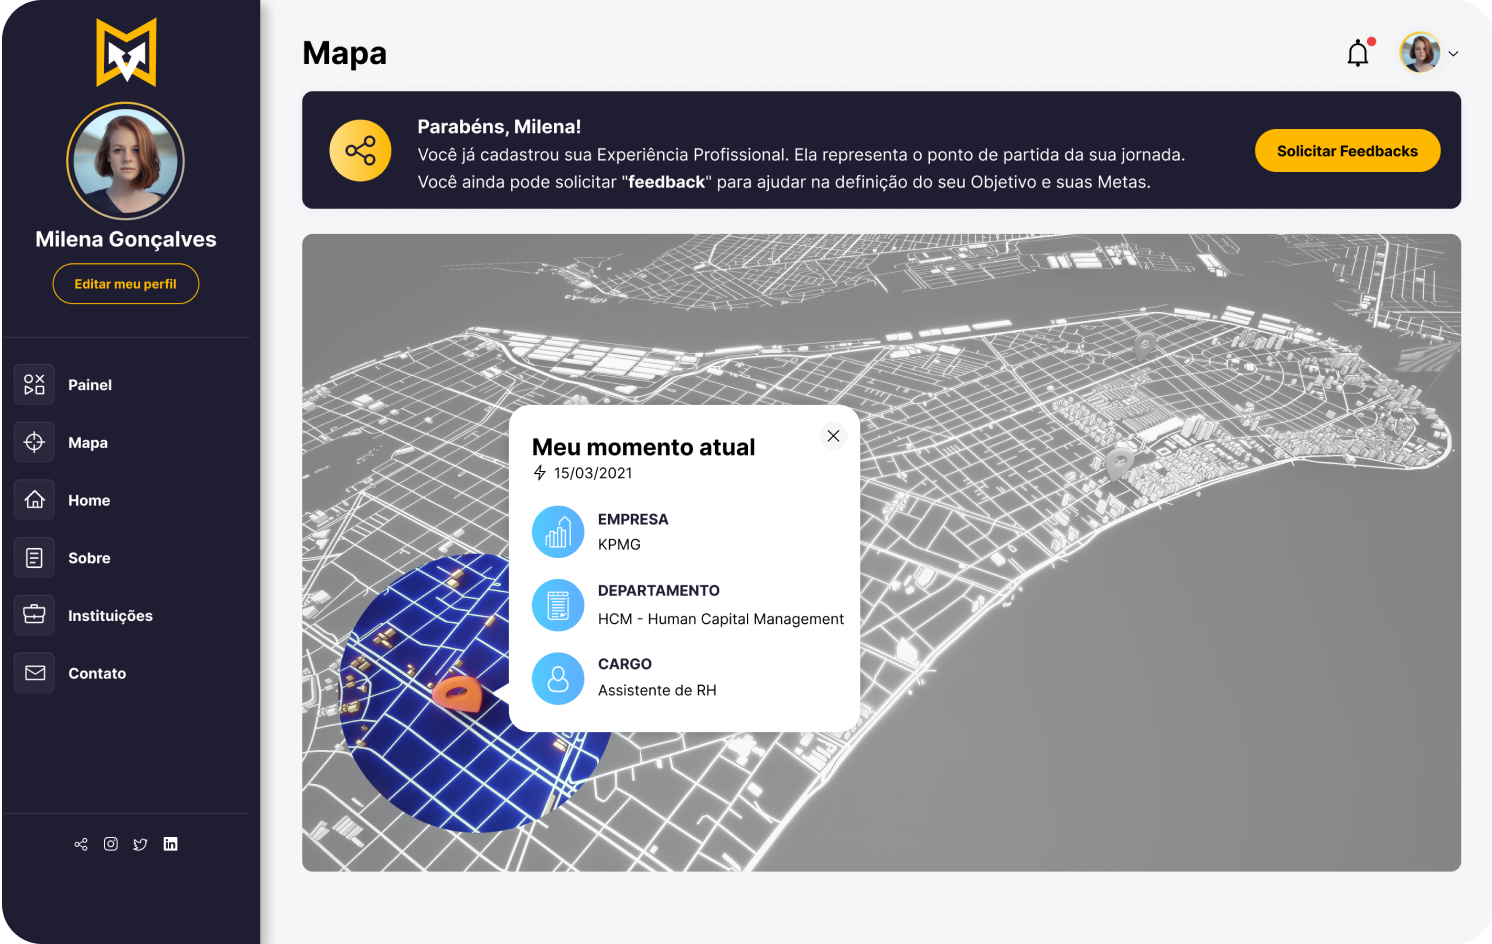
Task: Open the LinkedIn link in sidebar footer
Action: [x=171, y=844]
